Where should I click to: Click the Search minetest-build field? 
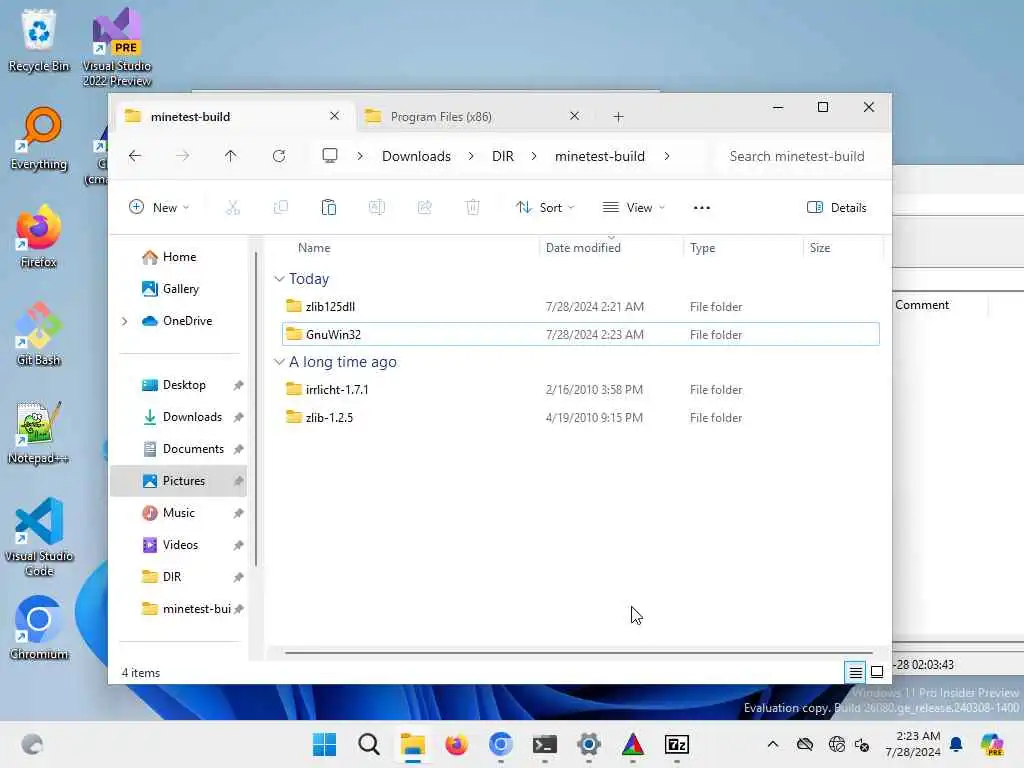pyautogui.click(x=797, y=156)
